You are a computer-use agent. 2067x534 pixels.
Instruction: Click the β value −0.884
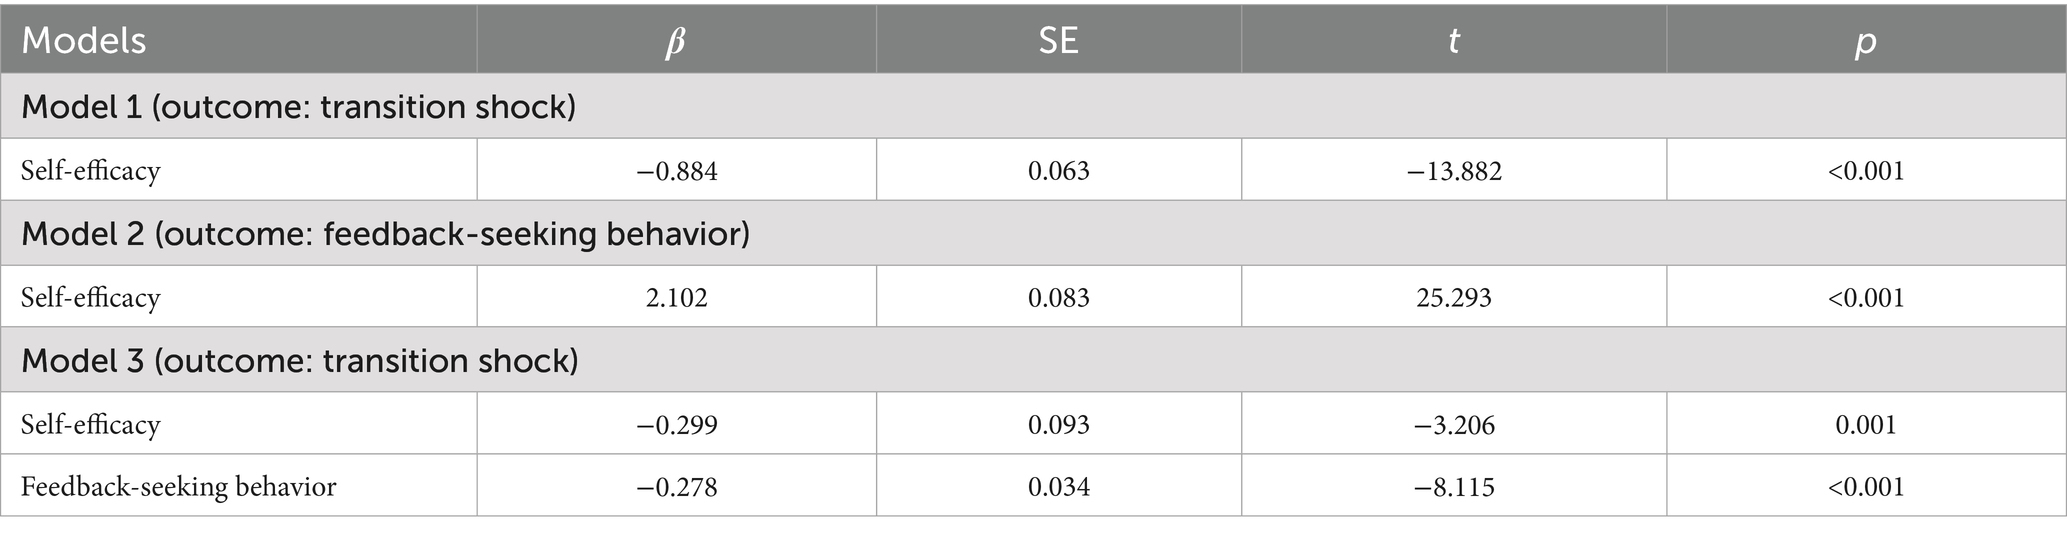point(677,171)
